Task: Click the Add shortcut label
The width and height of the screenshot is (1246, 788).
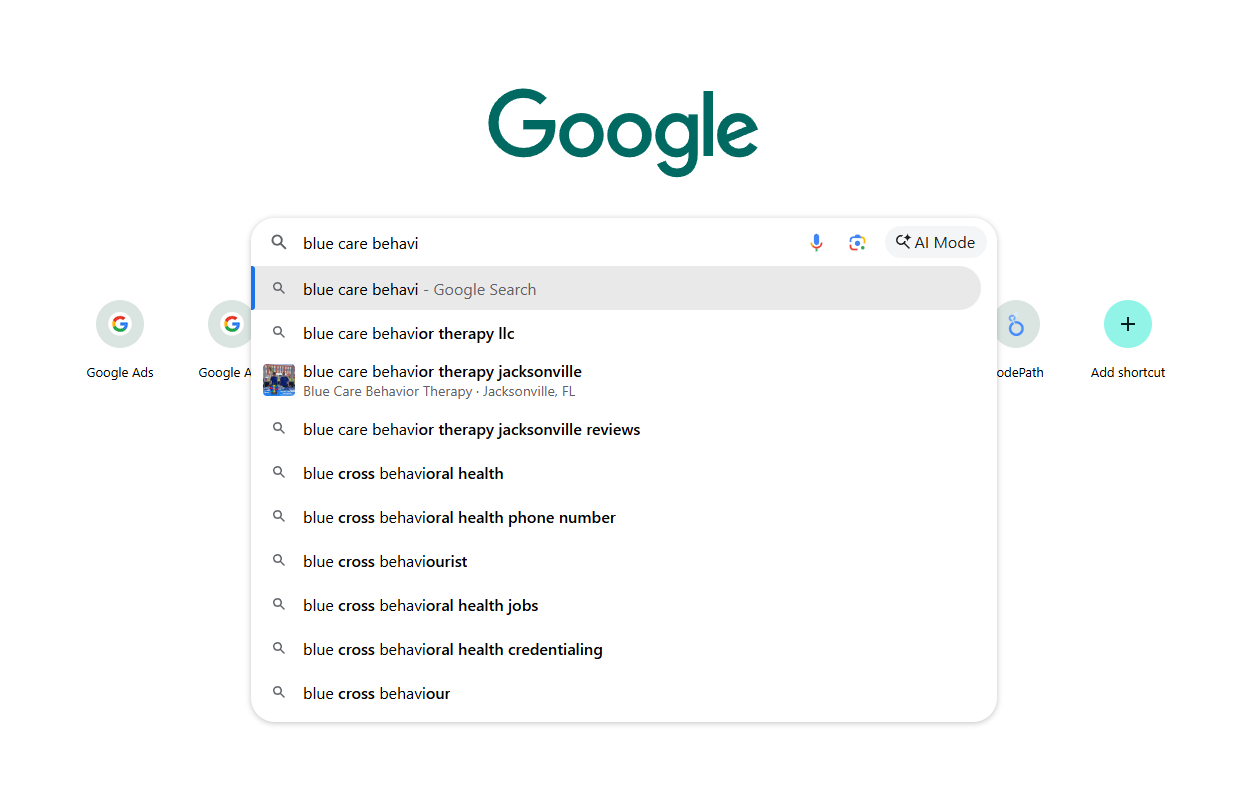Action: click(x=1128, y=372)
